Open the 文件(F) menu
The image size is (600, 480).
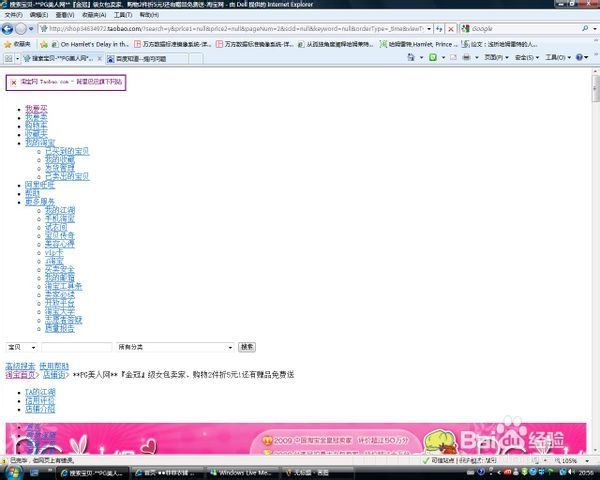(13, 15)
